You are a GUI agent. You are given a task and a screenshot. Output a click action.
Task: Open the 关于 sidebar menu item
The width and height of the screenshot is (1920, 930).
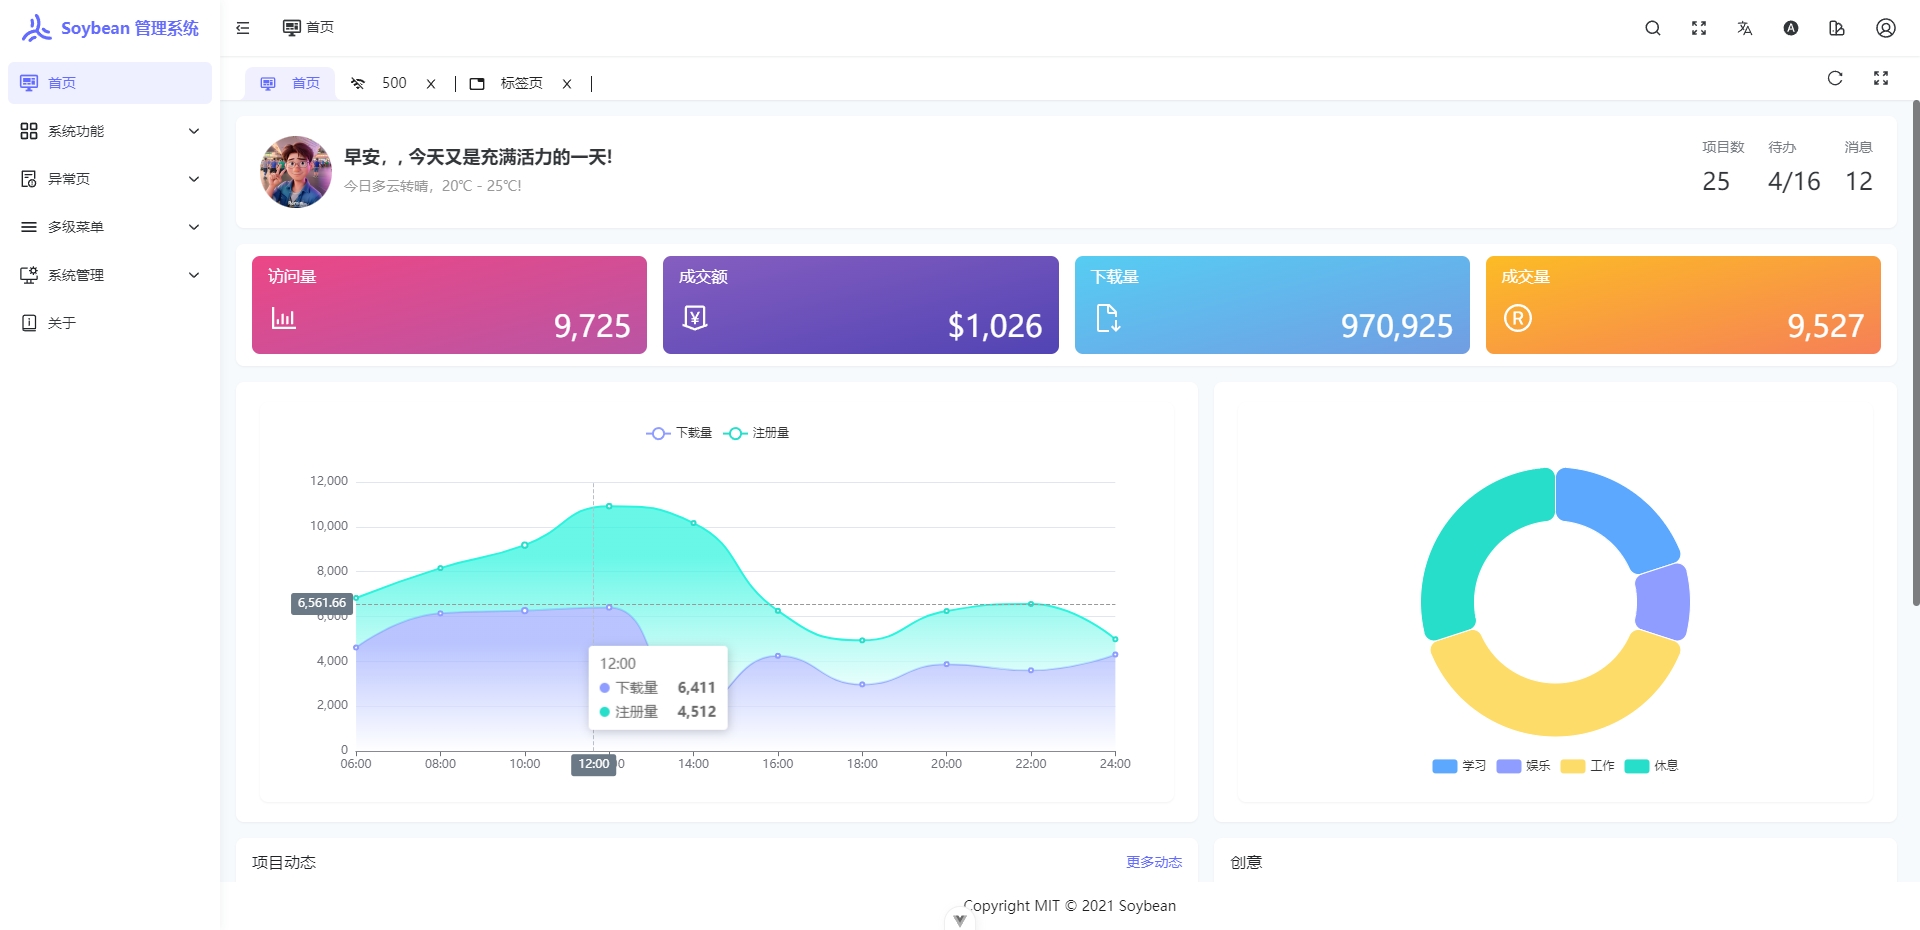point(110,323)
